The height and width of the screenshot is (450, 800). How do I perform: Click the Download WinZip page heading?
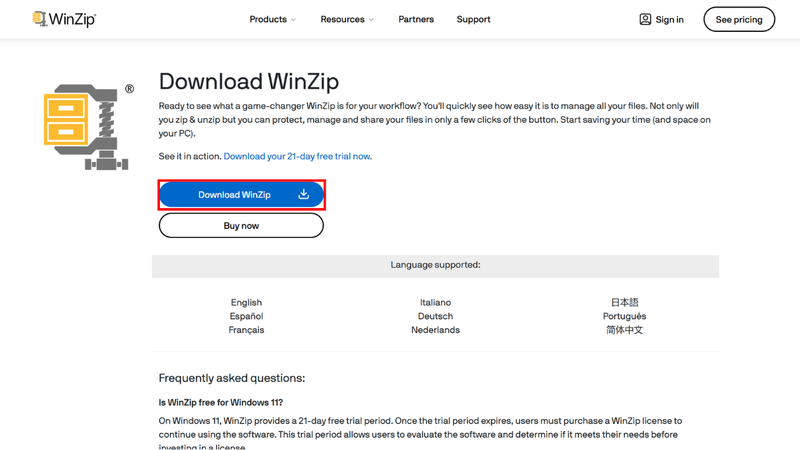248,82
